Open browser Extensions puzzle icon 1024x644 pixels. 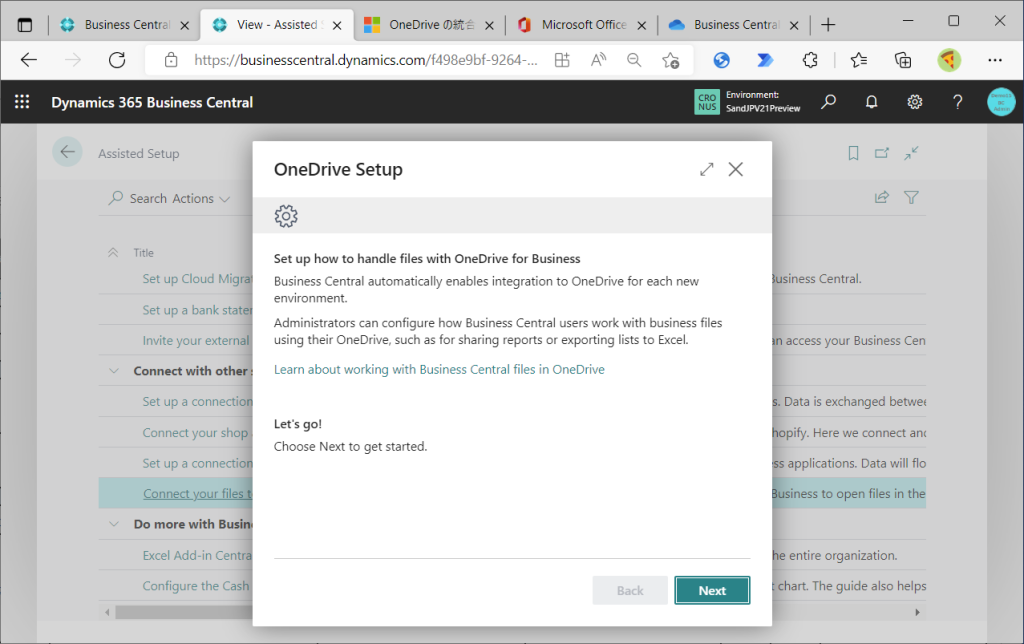(x=810, y=60)
